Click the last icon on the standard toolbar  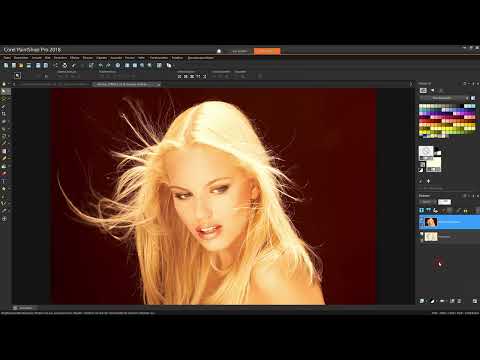[x=169, y=65]
